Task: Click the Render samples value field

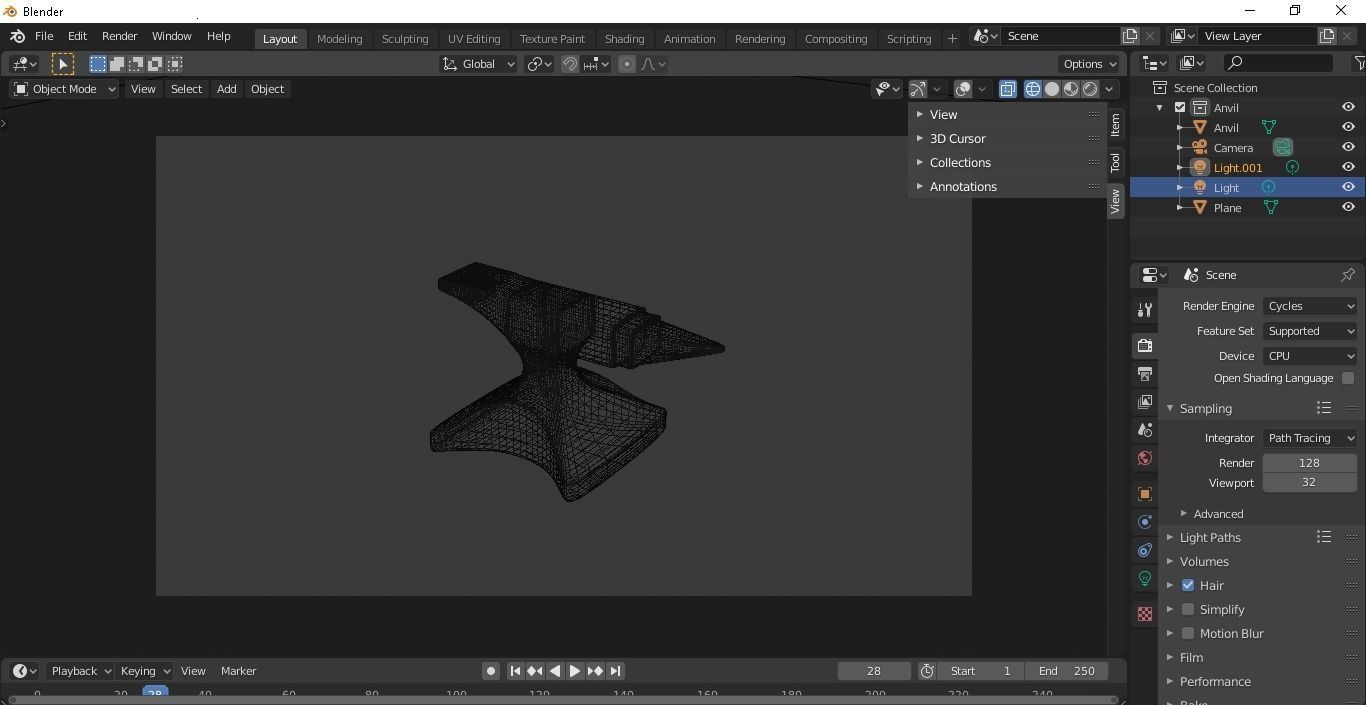Action: coord(1309,463)
